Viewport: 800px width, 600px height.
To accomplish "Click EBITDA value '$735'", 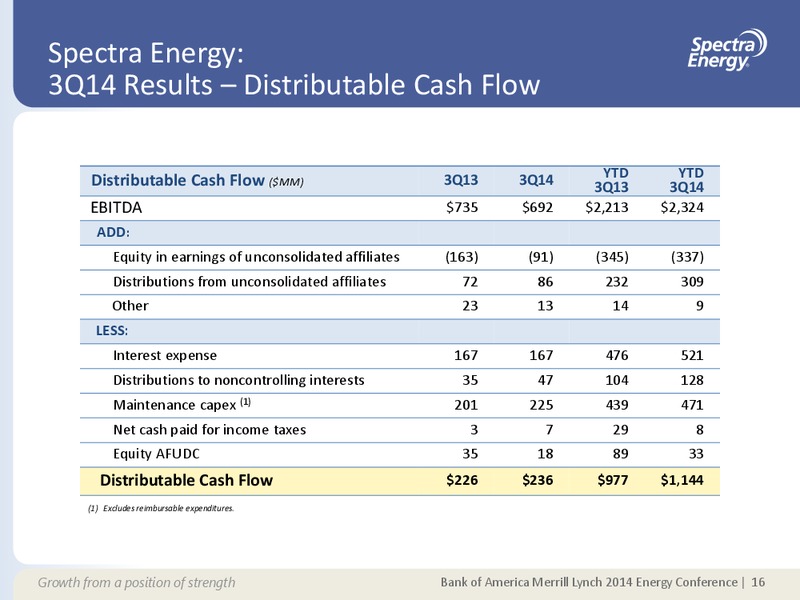I will (462, 207).
